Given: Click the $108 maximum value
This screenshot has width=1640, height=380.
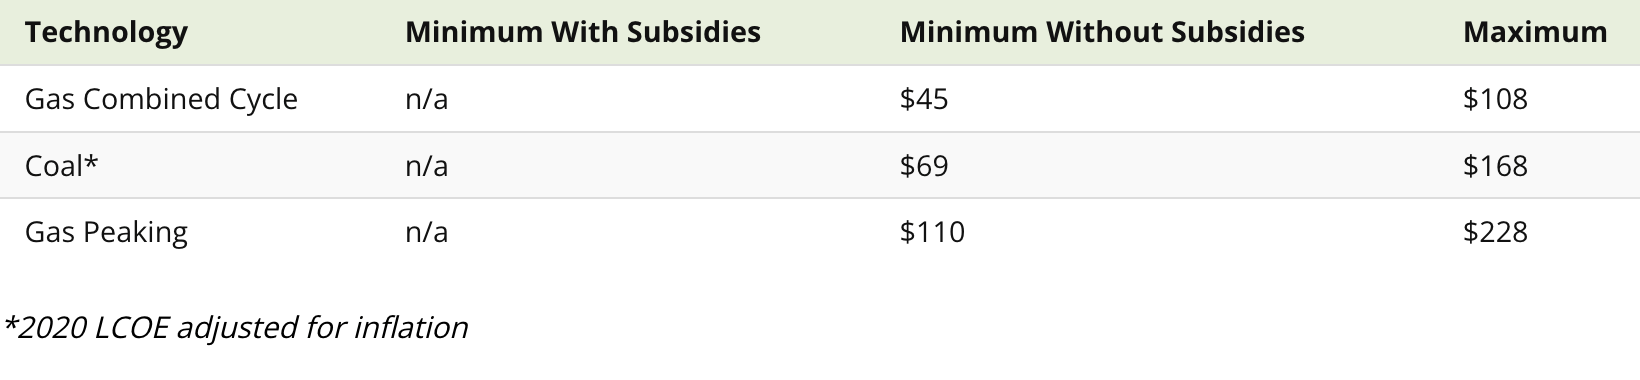Looking at the screenshot, I should pos(1495,99).
